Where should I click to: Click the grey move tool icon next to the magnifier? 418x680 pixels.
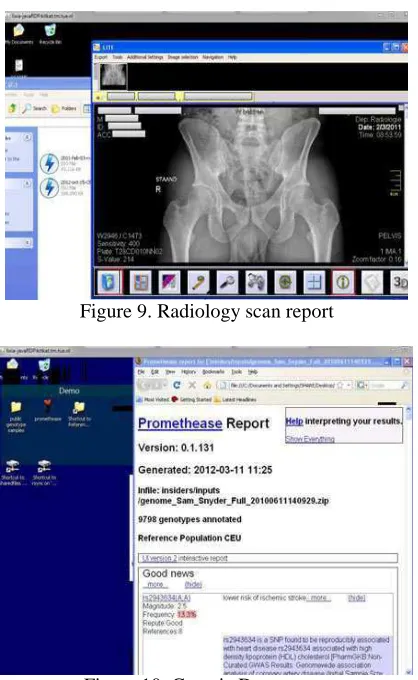256,282
